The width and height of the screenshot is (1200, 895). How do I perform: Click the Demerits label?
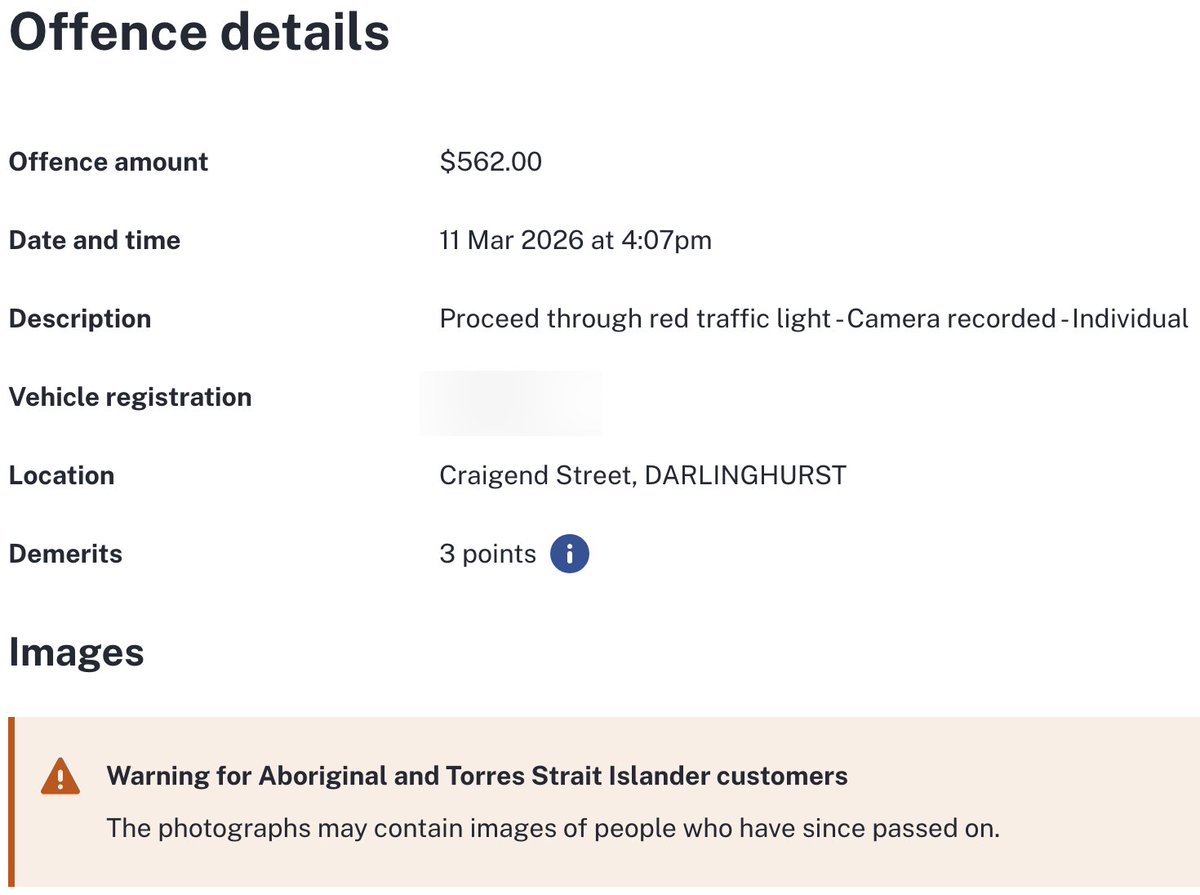pos(65,554)
